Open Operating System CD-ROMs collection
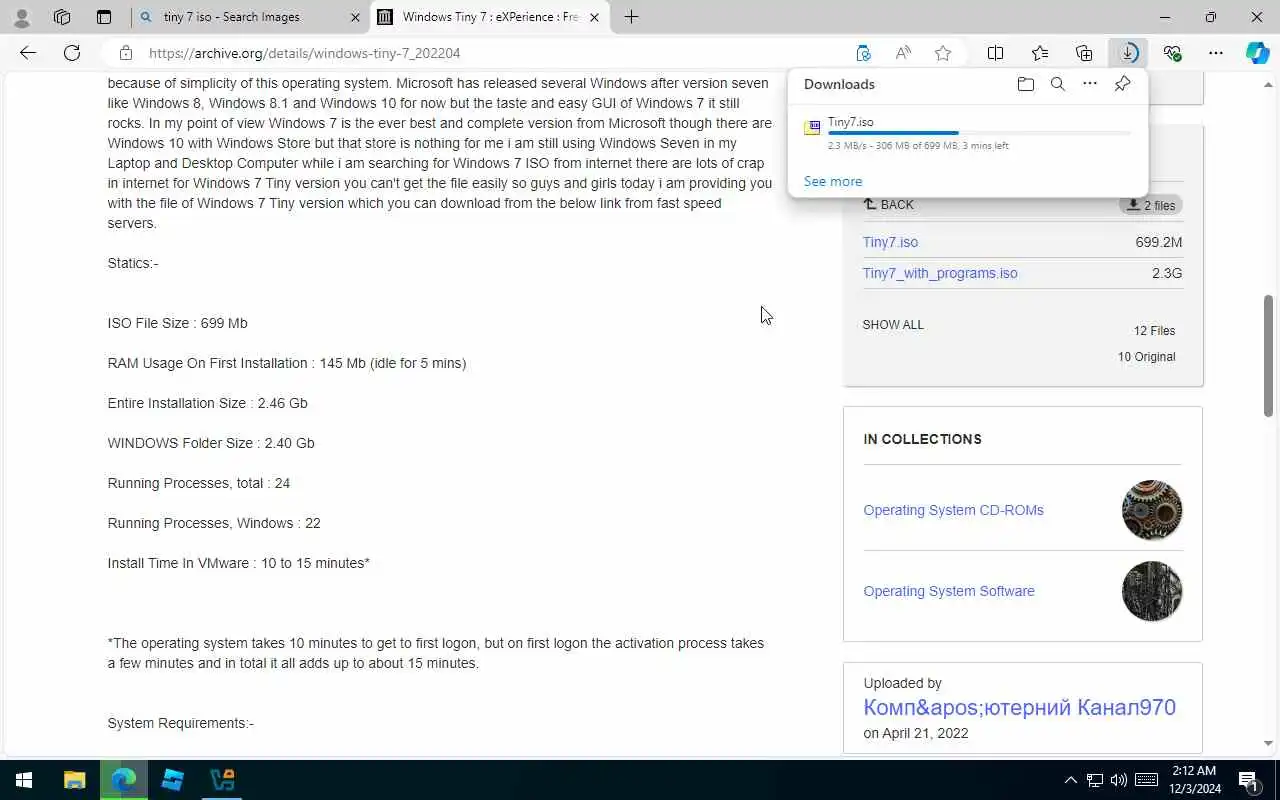Viewport: 1280px width, 800px height. pyautogui.click(x=953, y=510)
